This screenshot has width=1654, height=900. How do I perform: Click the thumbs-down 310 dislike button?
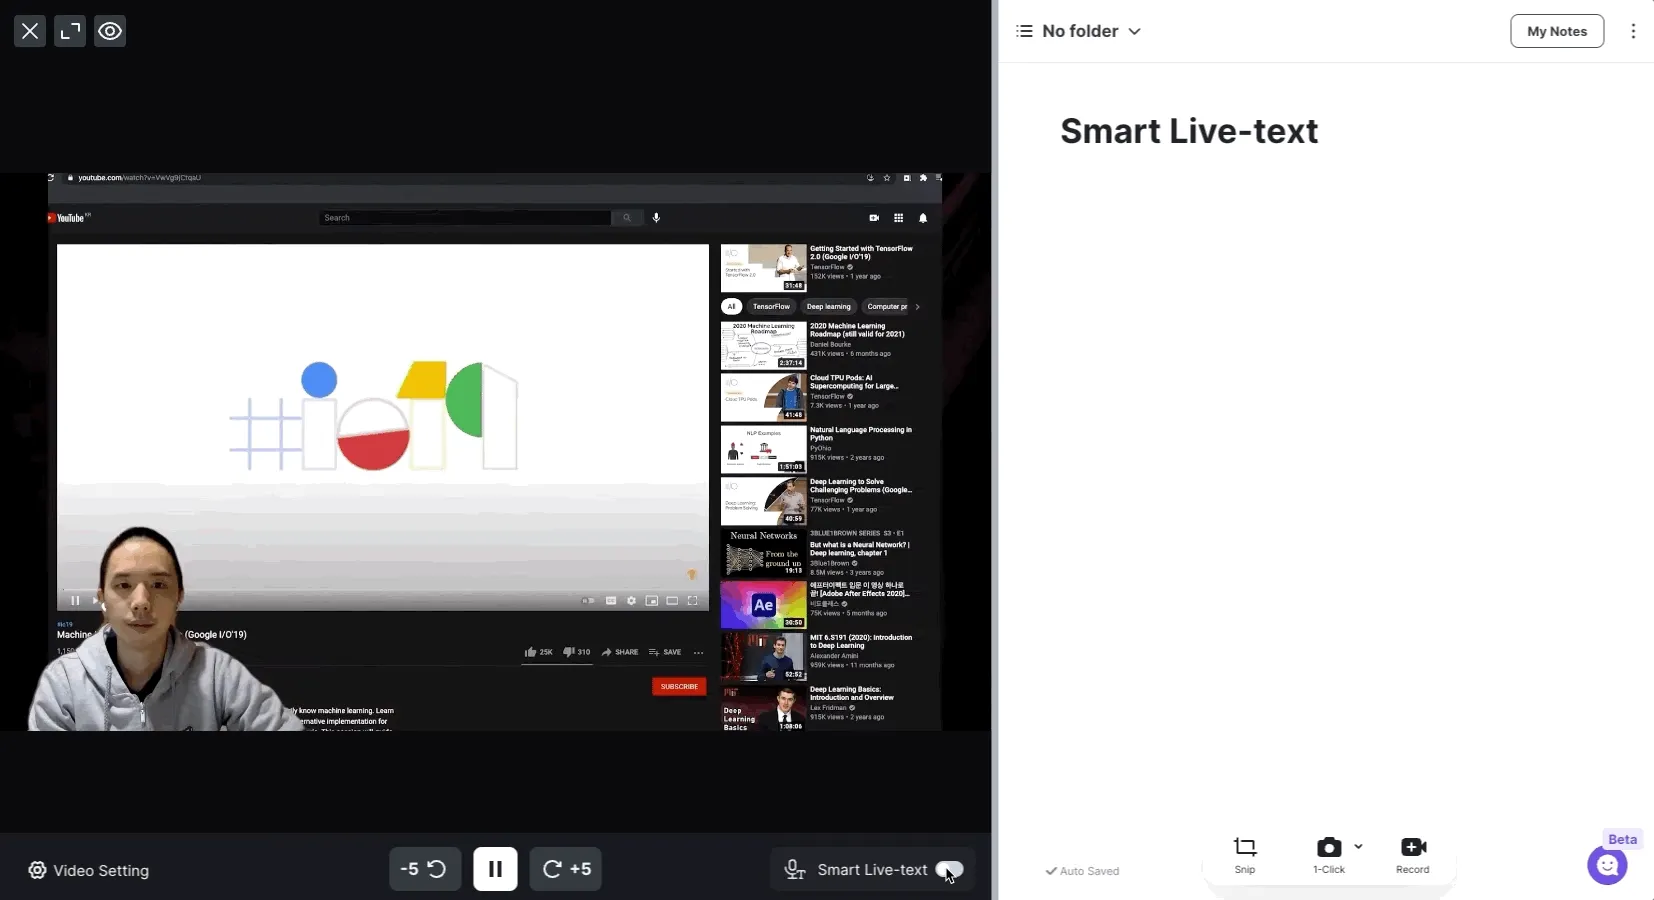click(576, 652)
